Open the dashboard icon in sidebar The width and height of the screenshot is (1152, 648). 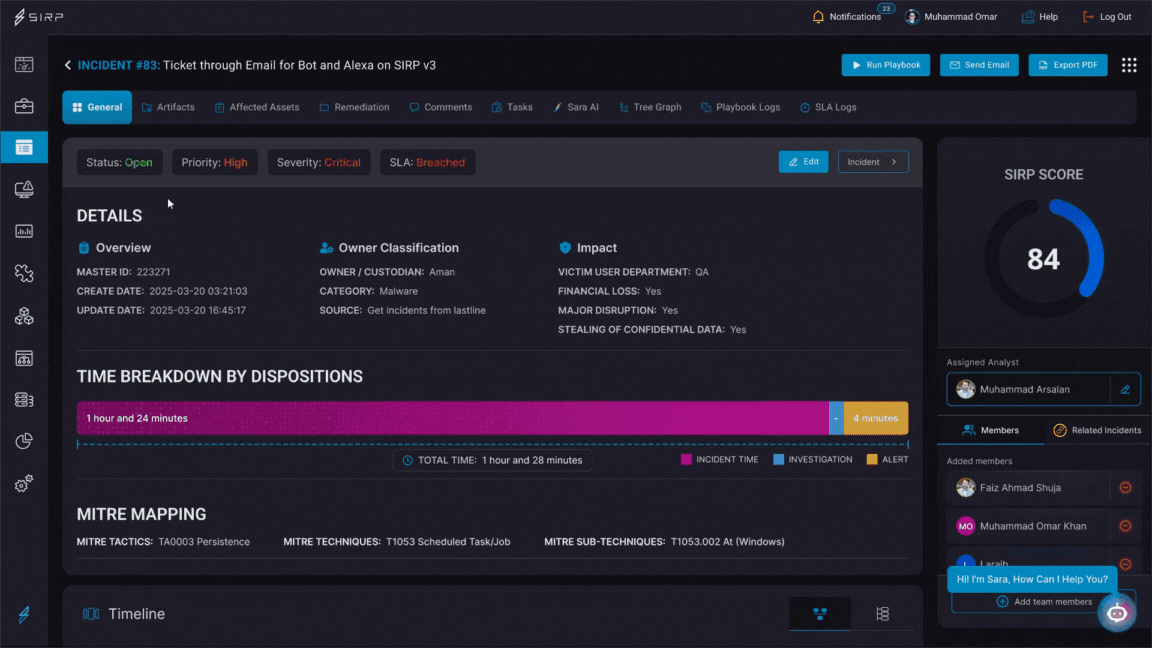coord(24,65)
